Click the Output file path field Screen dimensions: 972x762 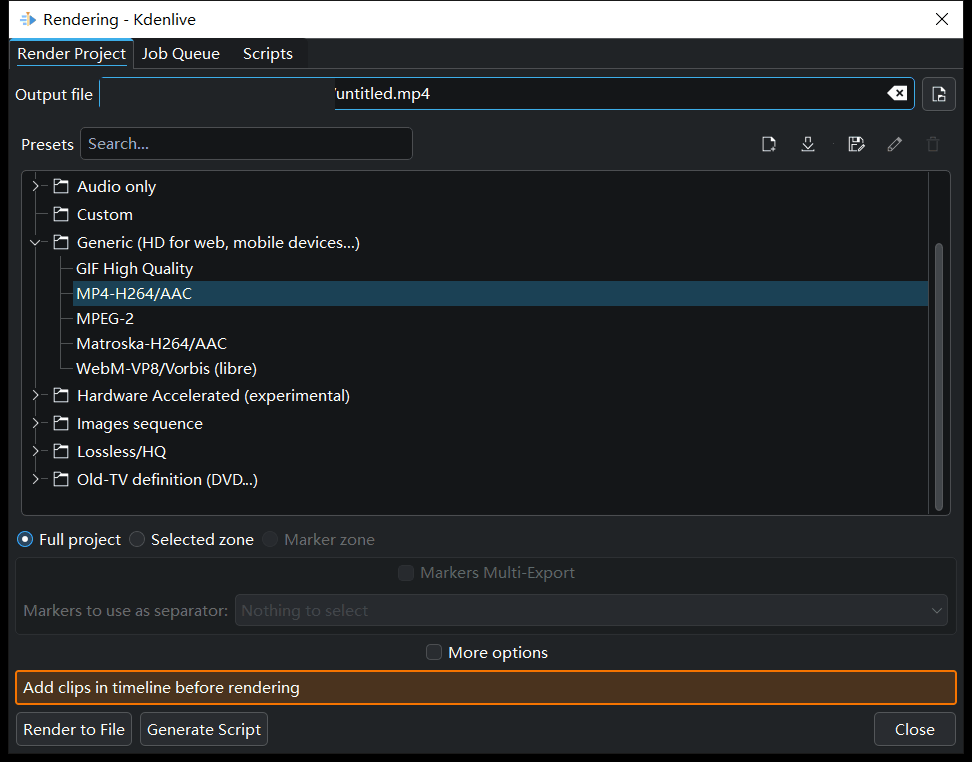tap(507, 94)
